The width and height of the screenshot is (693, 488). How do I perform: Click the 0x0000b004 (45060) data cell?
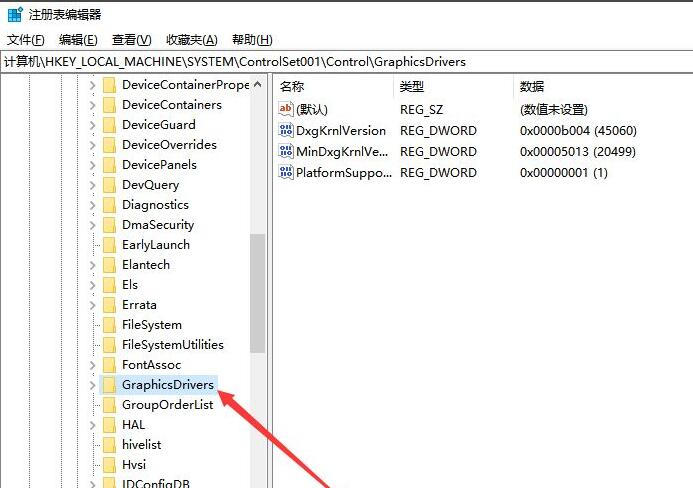tap(578, 131)
